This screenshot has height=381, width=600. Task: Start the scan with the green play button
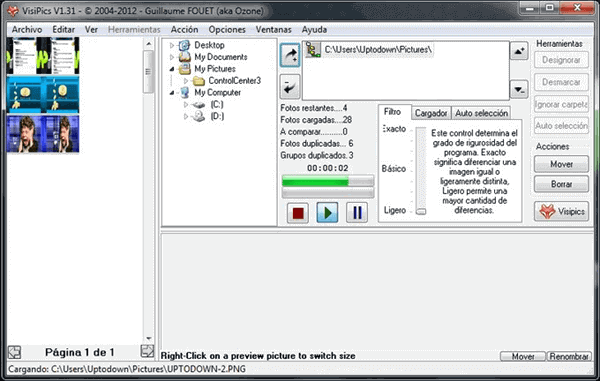coord(327,213)
